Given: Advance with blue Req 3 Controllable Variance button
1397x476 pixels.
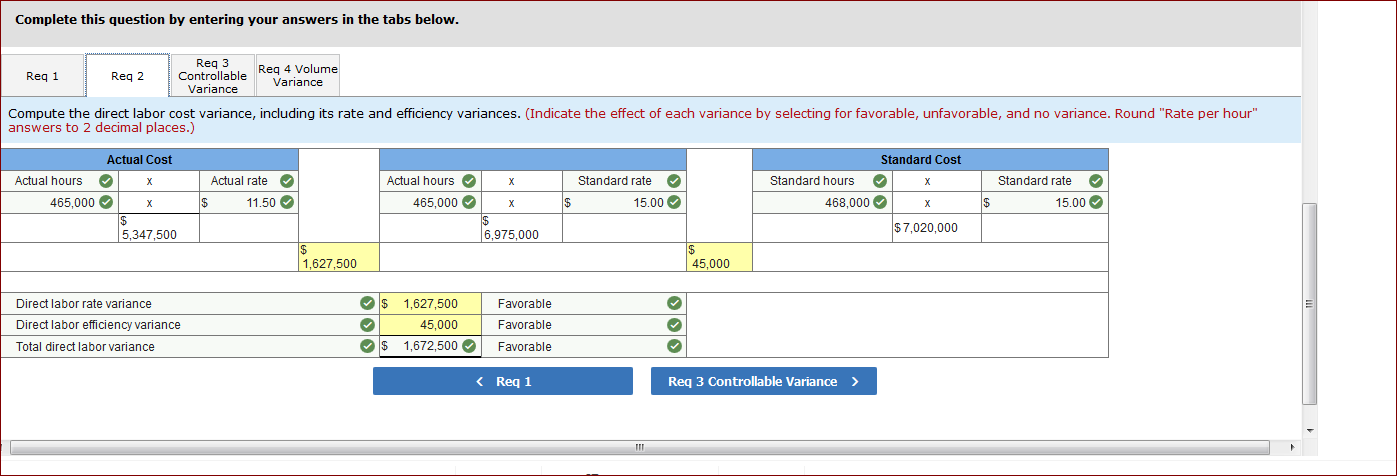Looking at the screenshot, I should (x=764, y=381).
